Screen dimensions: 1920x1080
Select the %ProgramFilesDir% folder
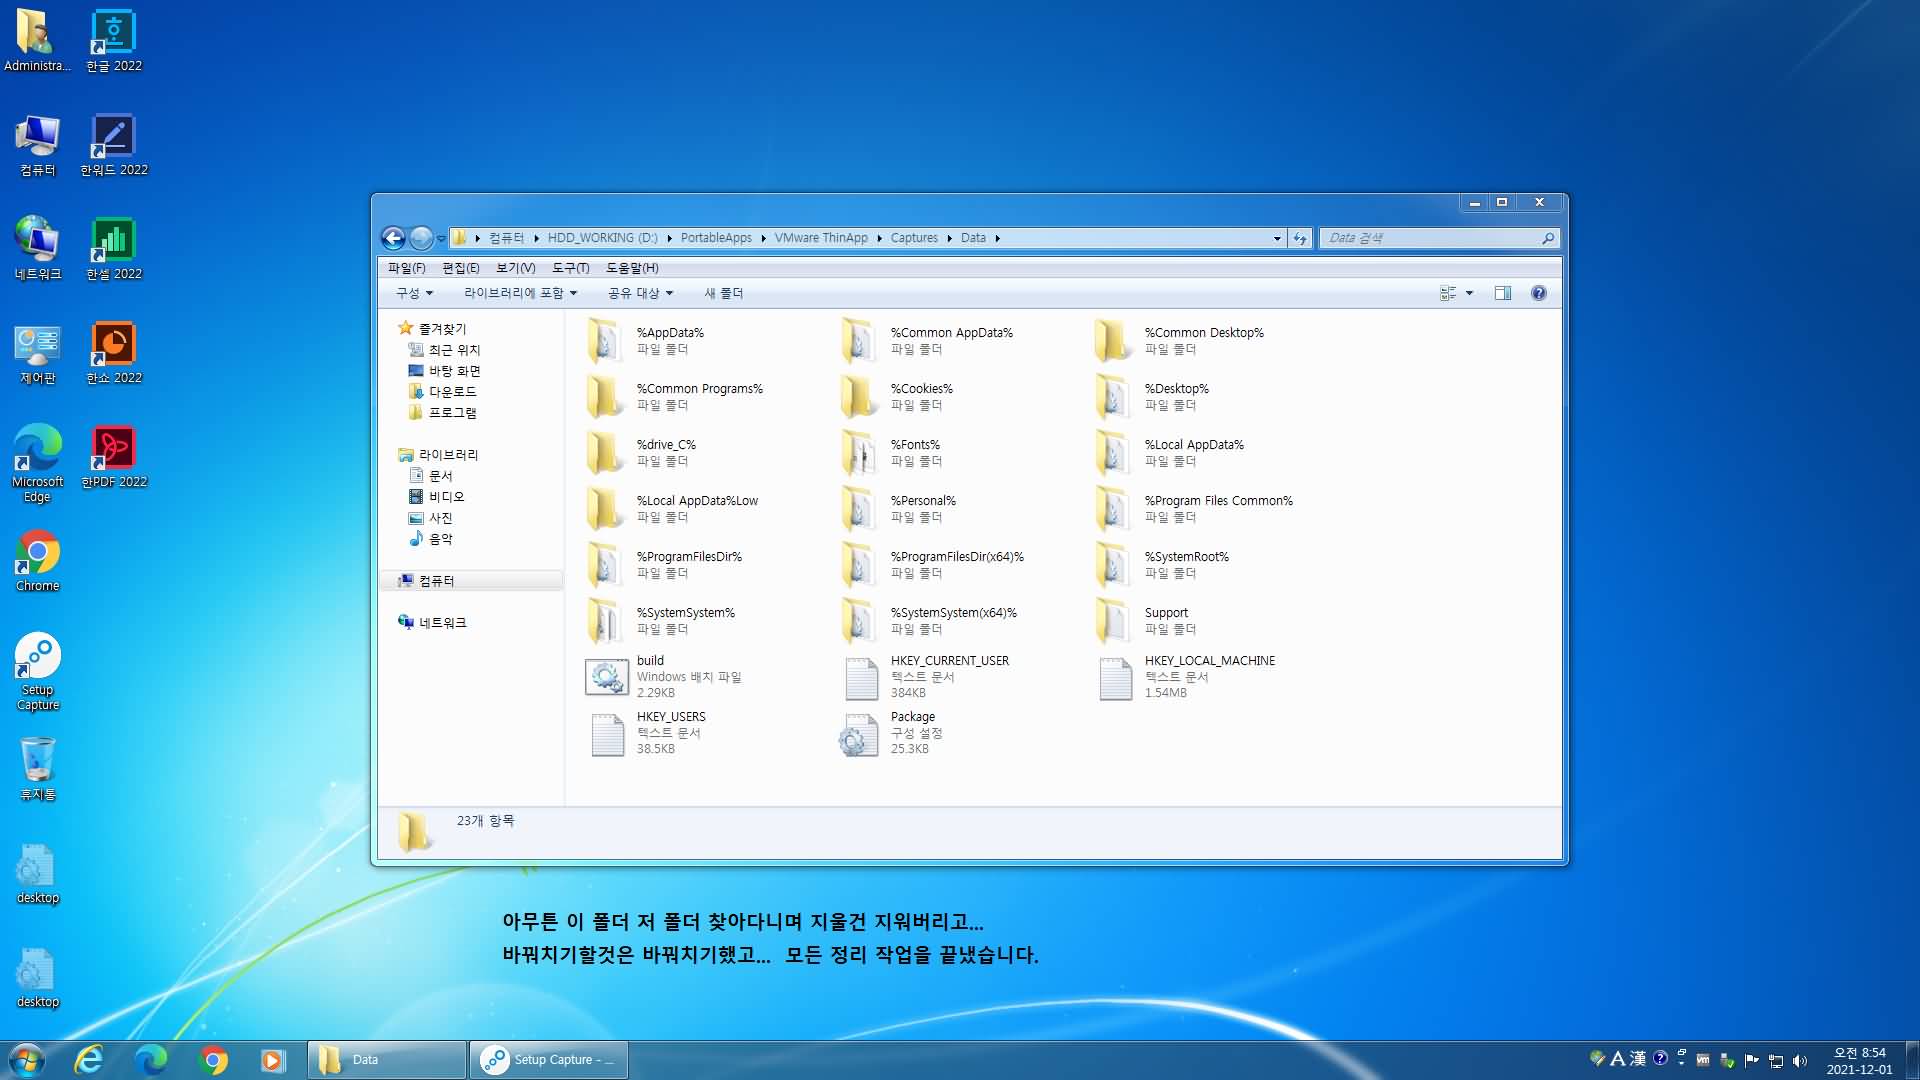pos(665,565)
